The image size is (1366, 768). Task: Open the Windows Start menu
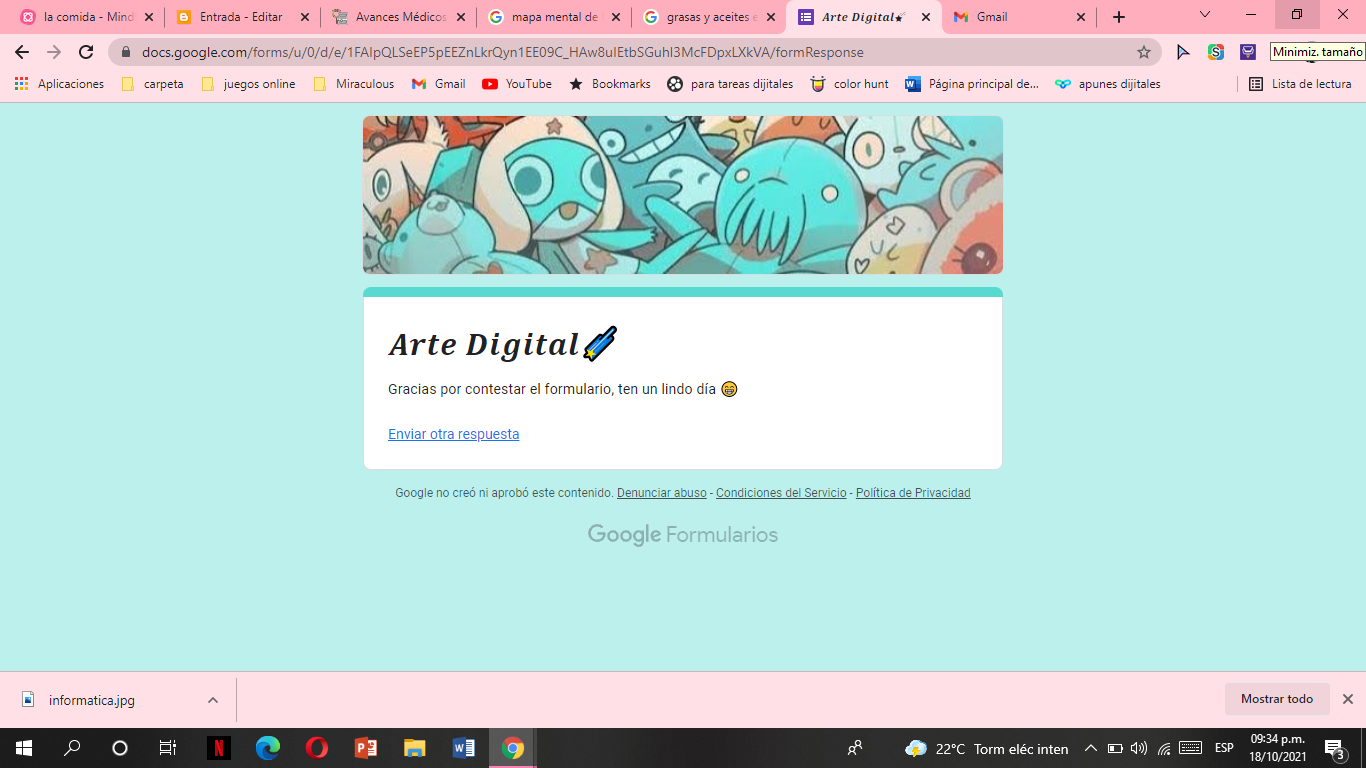[x=24, y=748]
